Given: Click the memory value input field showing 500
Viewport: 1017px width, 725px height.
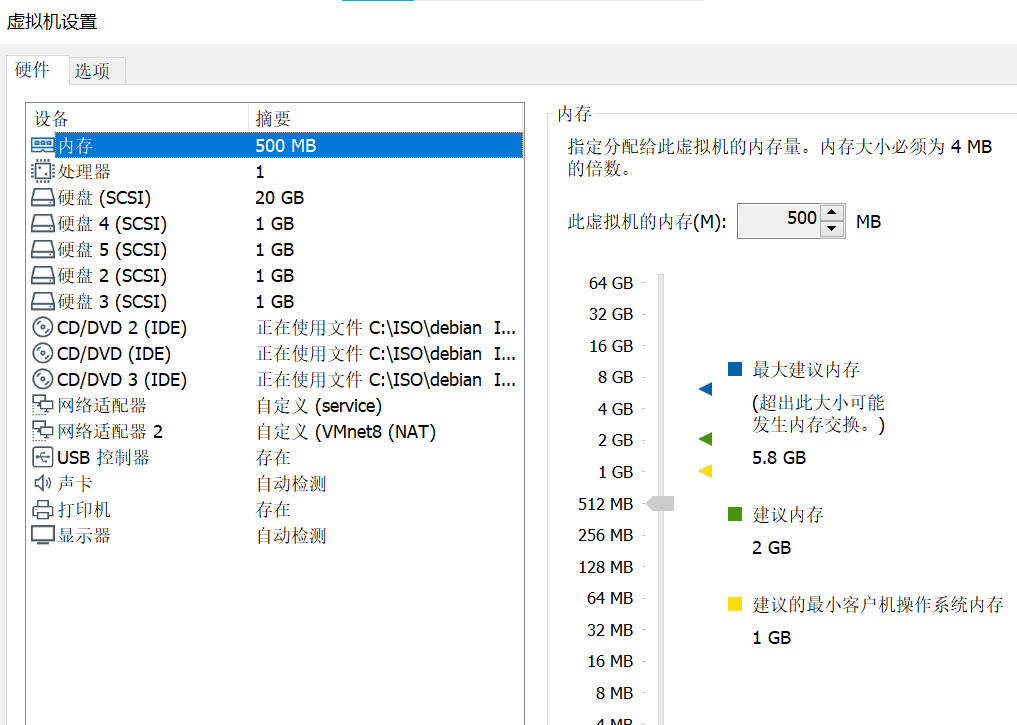Looking at the screenshot, I should click(779, 220).
